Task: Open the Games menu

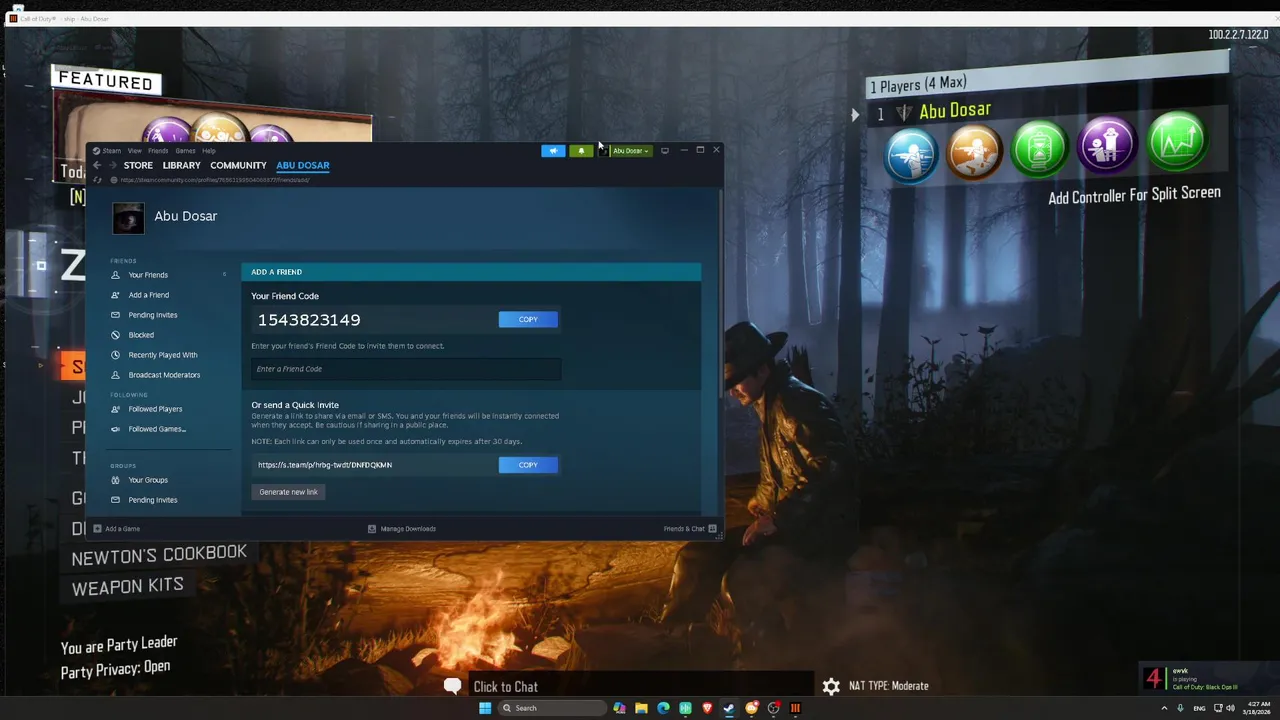Action: 185,151
